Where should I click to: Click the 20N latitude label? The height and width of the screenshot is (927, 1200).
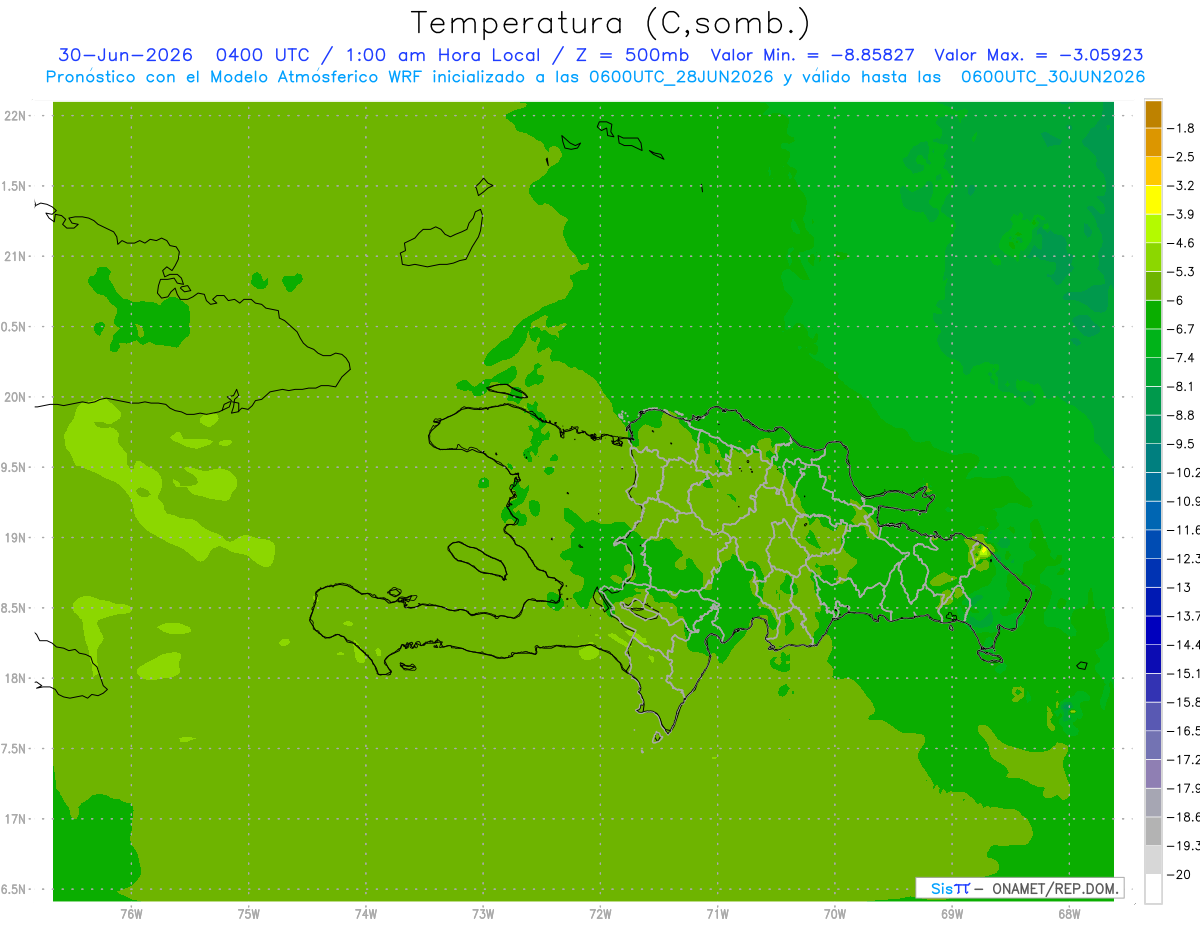[x=15, y=397]
